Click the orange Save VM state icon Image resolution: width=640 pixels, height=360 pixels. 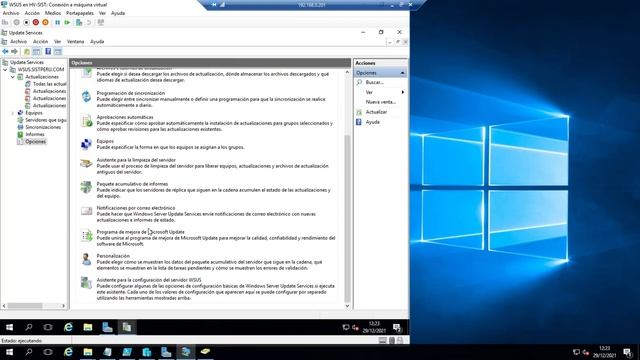45,22
